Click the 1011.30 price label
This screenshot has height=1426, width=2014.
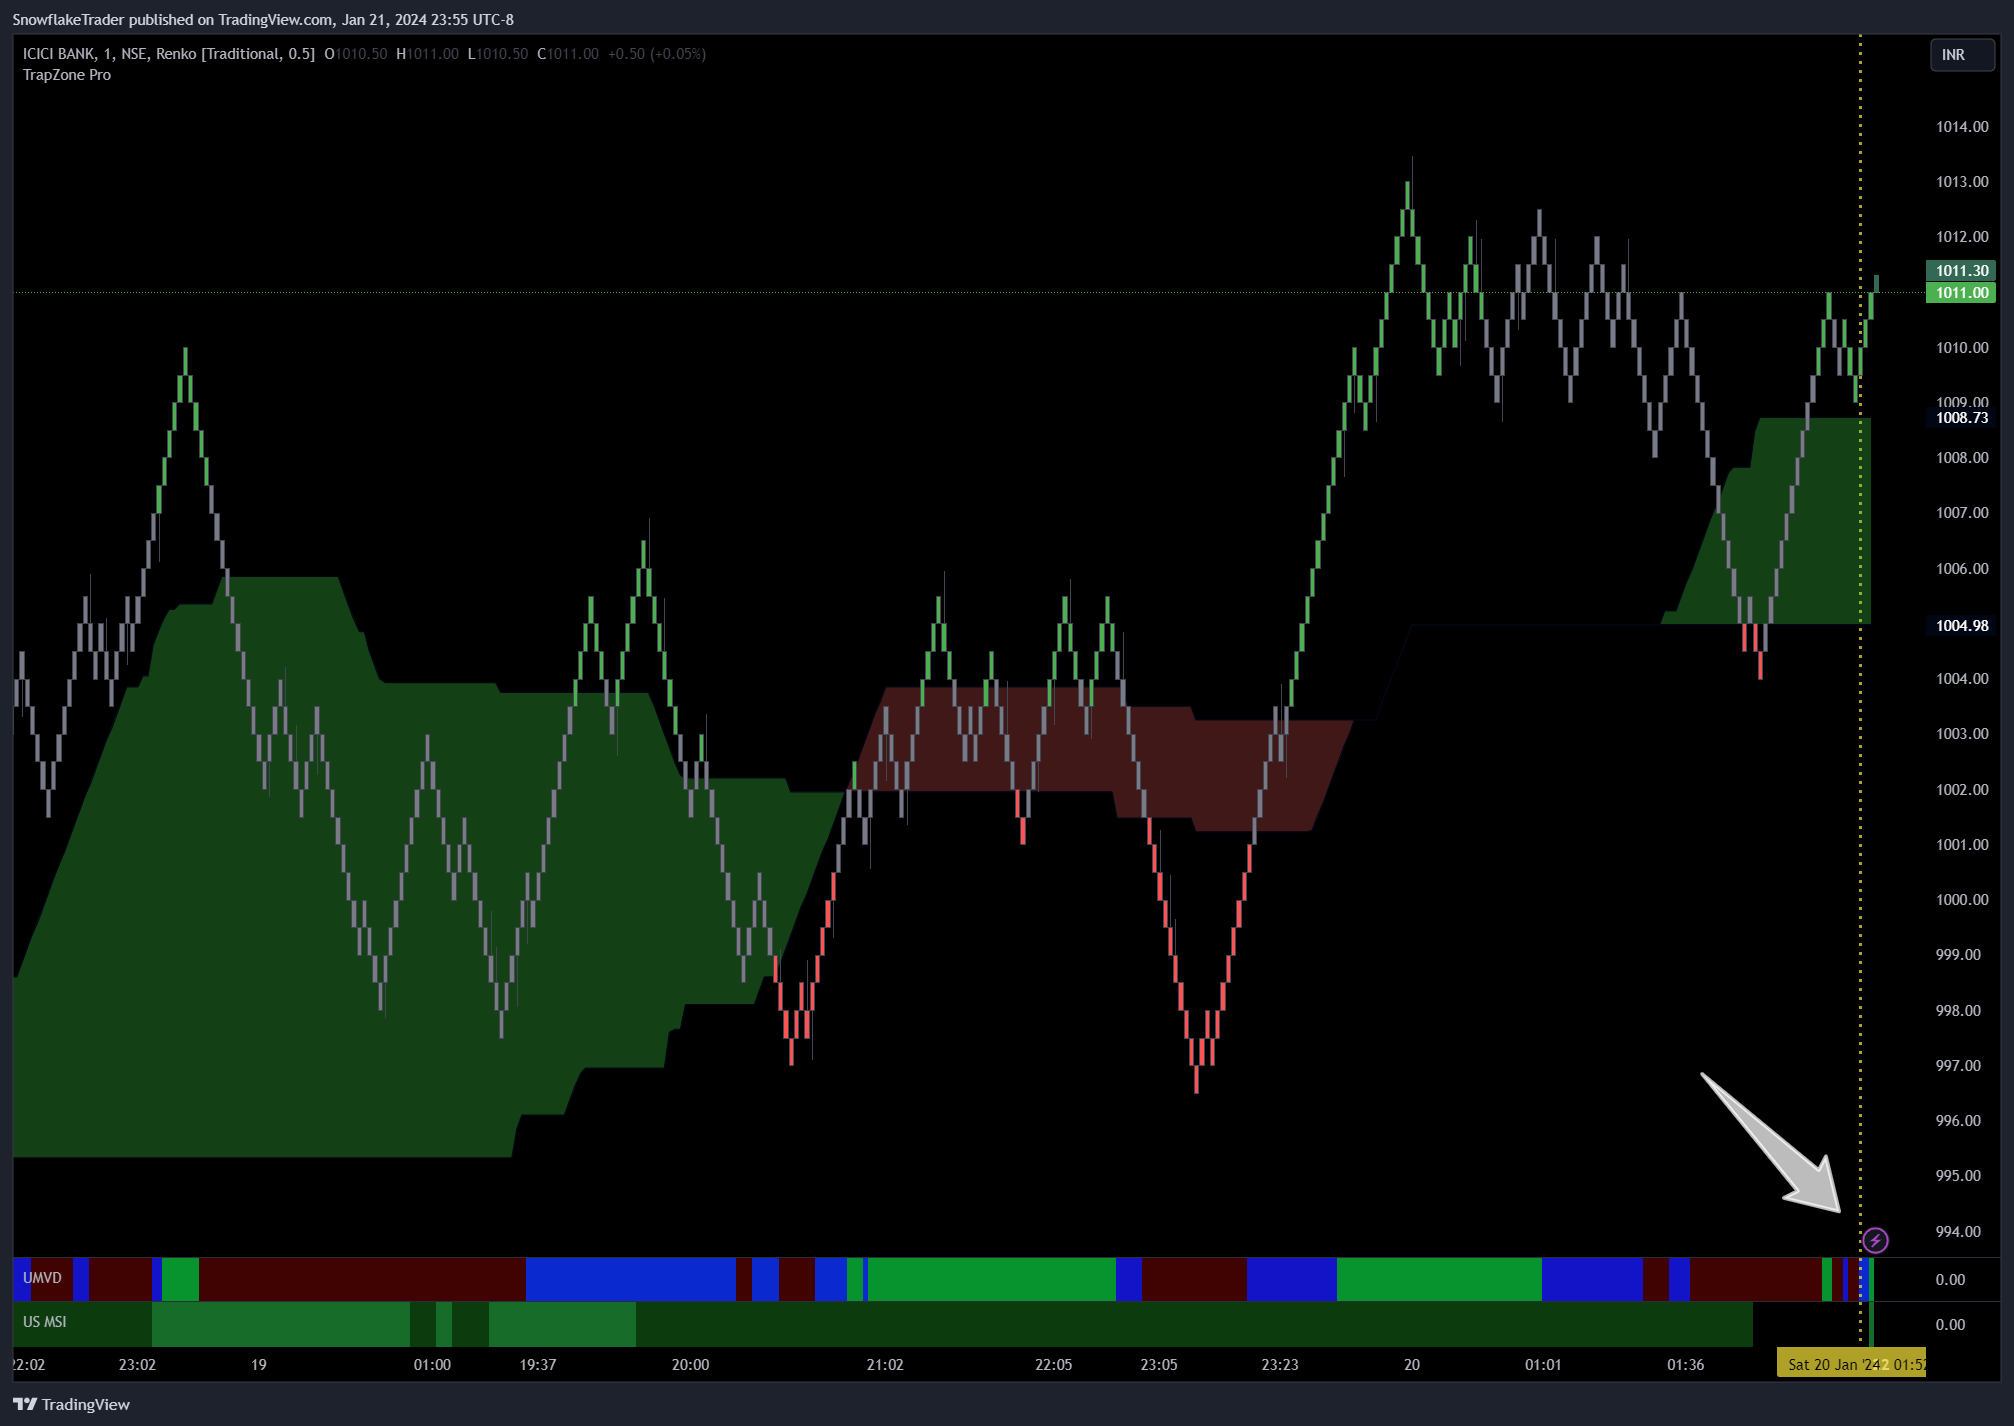pyautogui.click(x=1961, y=271)
